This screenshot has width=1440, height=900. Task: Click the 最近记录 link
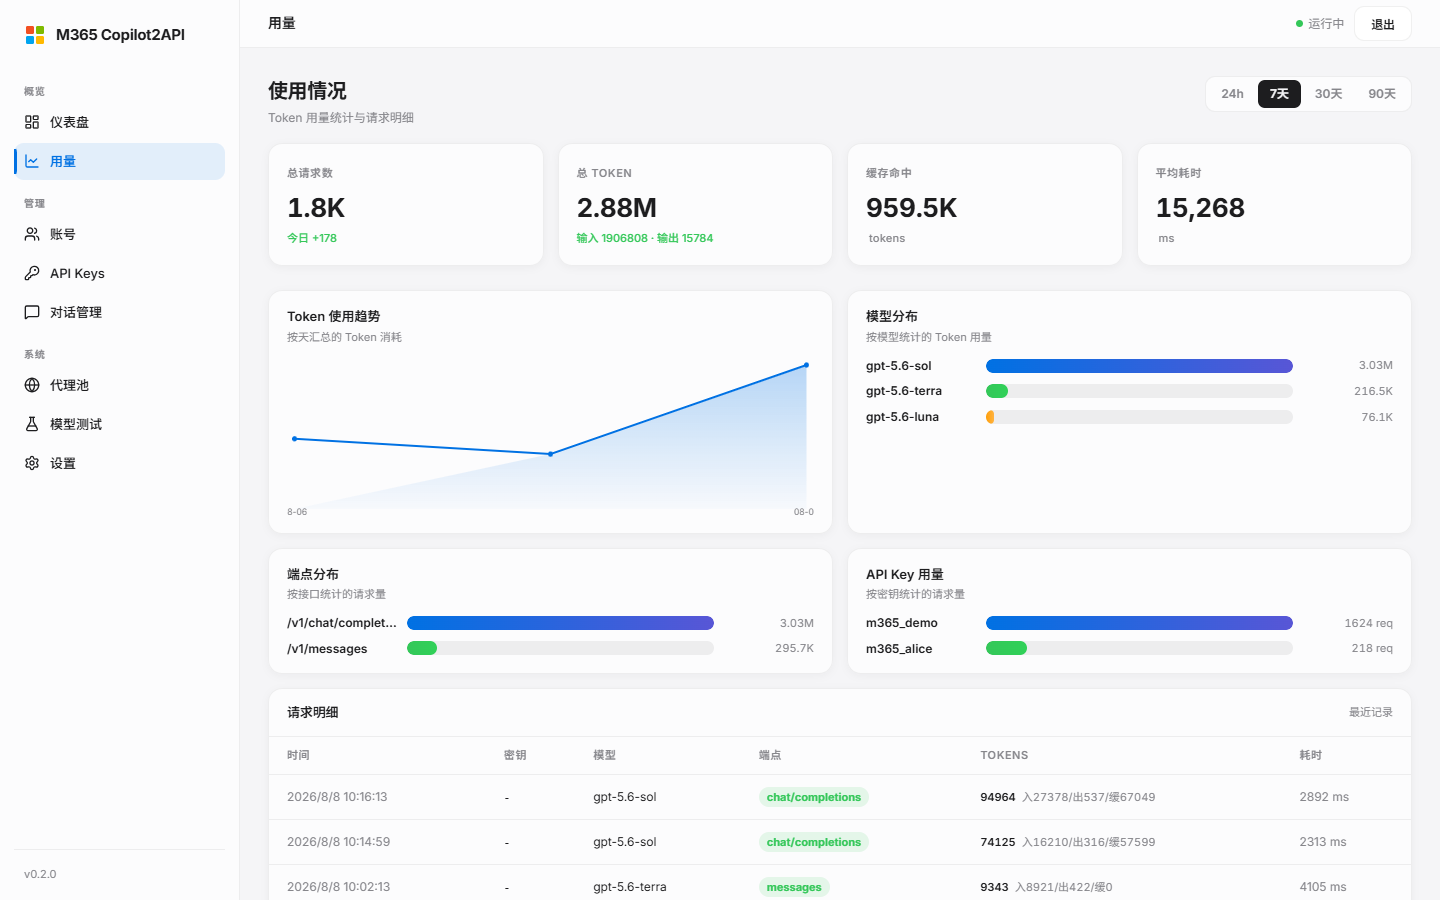1371,712
